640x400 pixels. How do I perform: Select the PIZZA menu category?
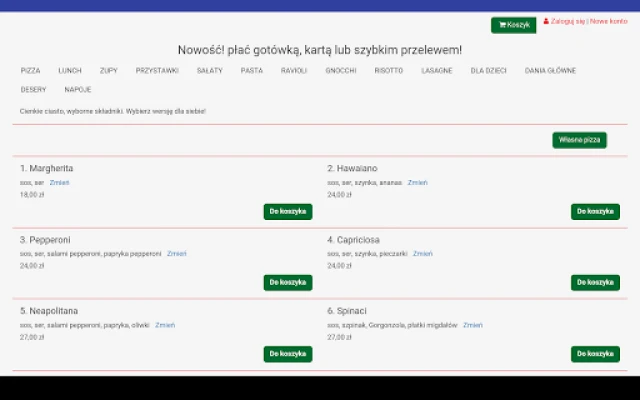(x=30, y=71)
